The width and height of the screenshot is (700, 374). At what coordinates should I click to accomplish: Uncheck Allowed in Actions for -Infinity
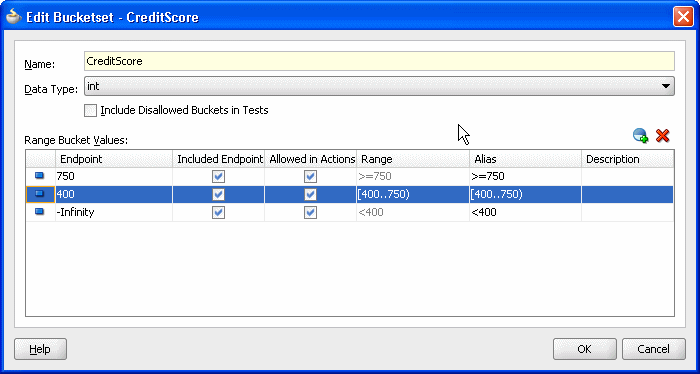tap(310, 212)
